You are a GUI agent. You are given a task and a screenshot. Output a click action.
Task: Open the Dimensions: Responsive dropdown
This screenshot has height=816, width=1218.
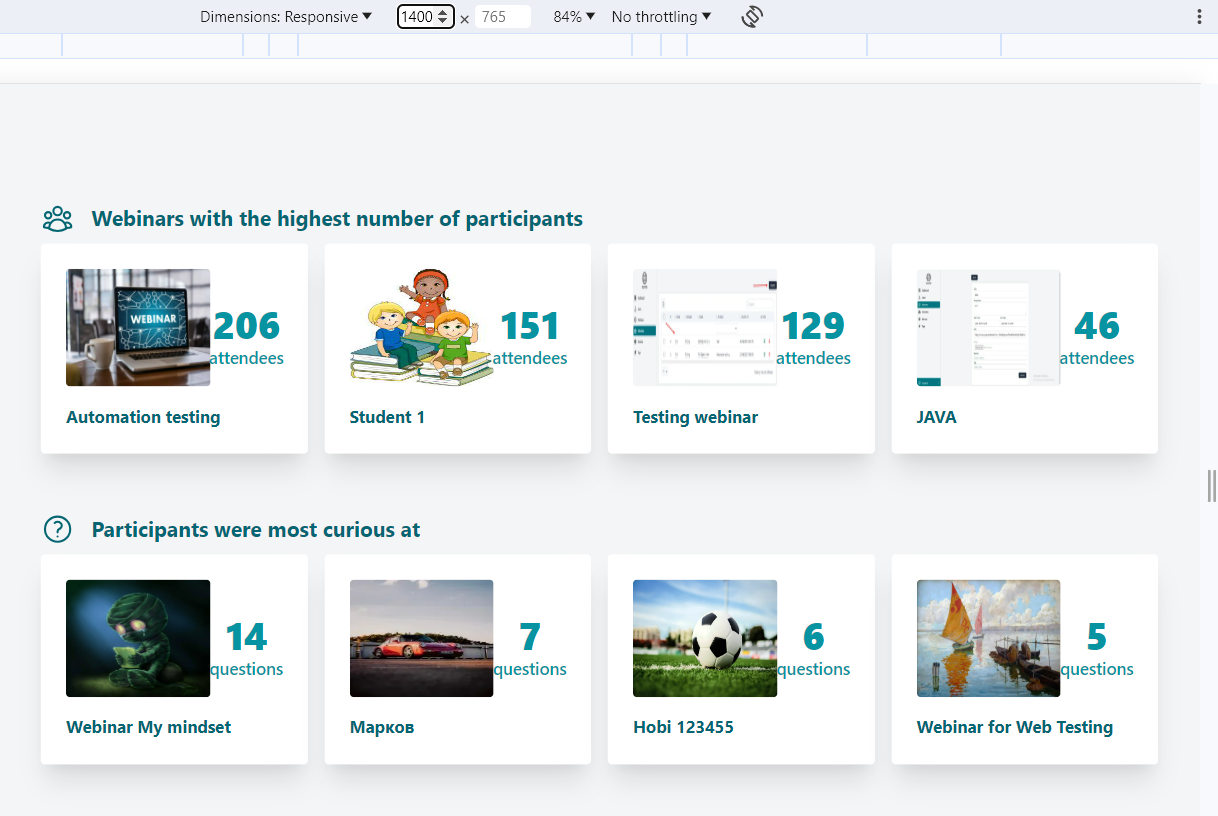286,17
